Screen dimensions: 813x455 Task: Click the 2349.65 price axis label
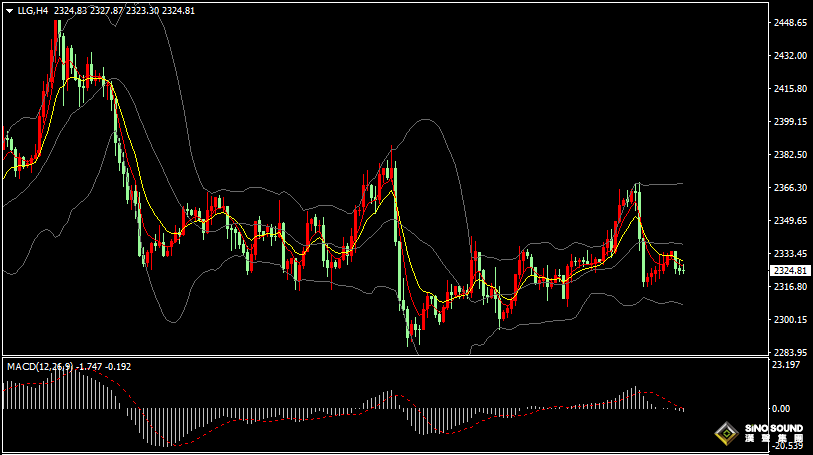click(790, 221)
